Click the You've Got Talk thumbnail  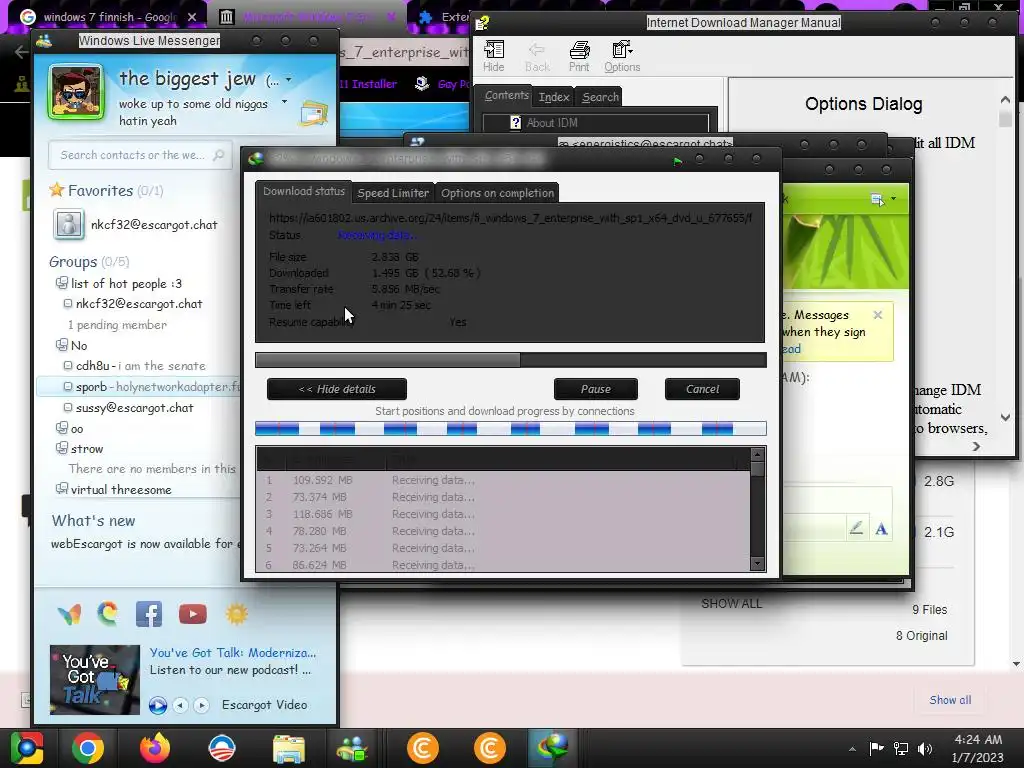tap(95, 680)
